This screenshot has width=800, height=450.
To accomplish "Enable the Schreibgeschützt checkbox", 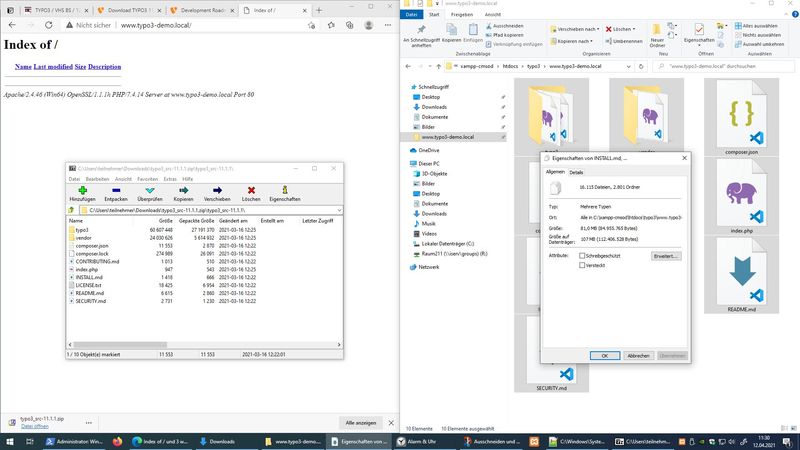I will coord(584,256).
